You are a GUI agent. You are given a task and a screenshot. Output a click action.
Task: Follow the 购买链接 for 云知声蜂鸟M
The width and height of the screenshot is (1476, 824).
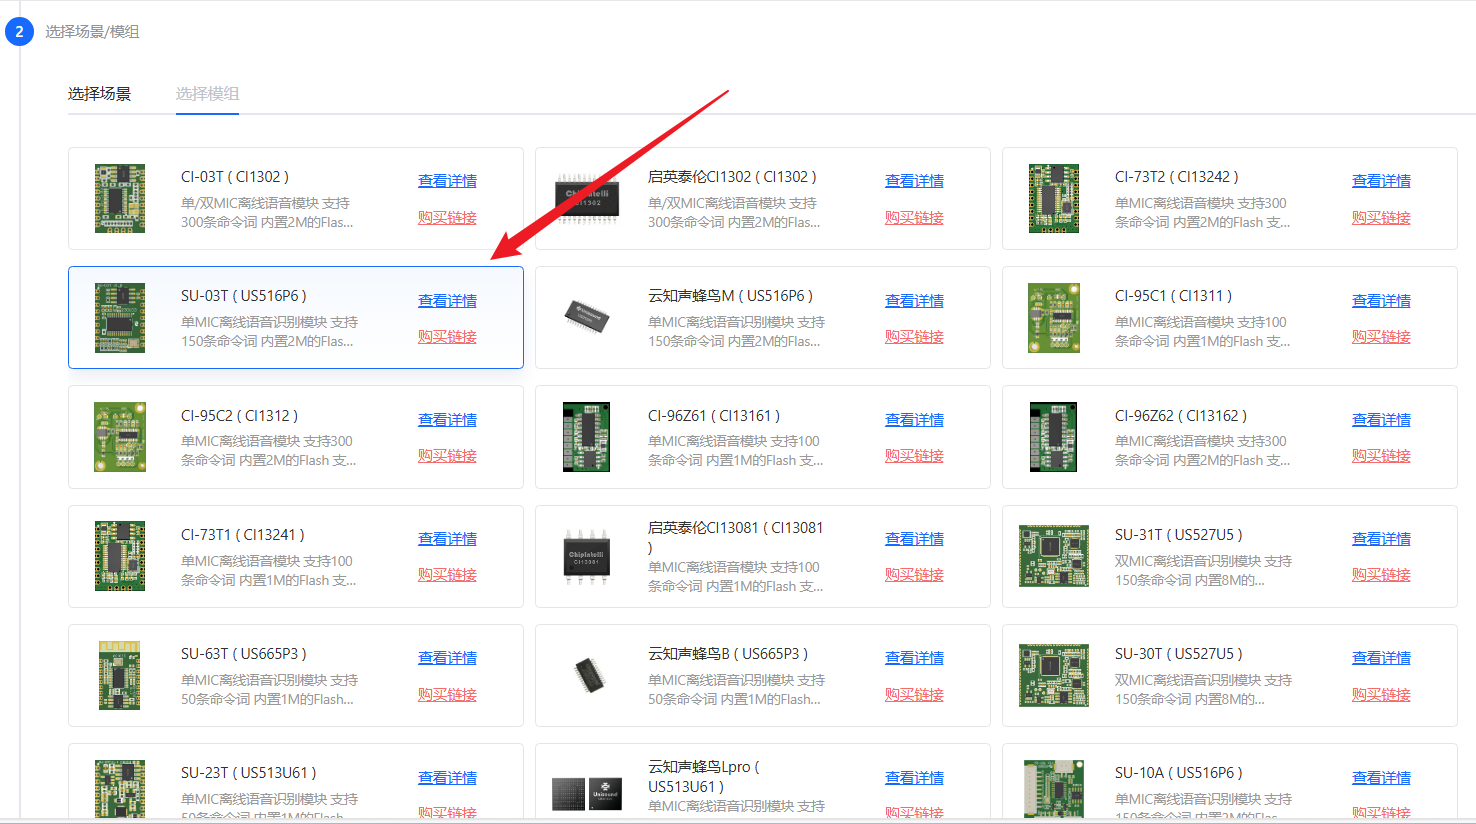[914, 337]
